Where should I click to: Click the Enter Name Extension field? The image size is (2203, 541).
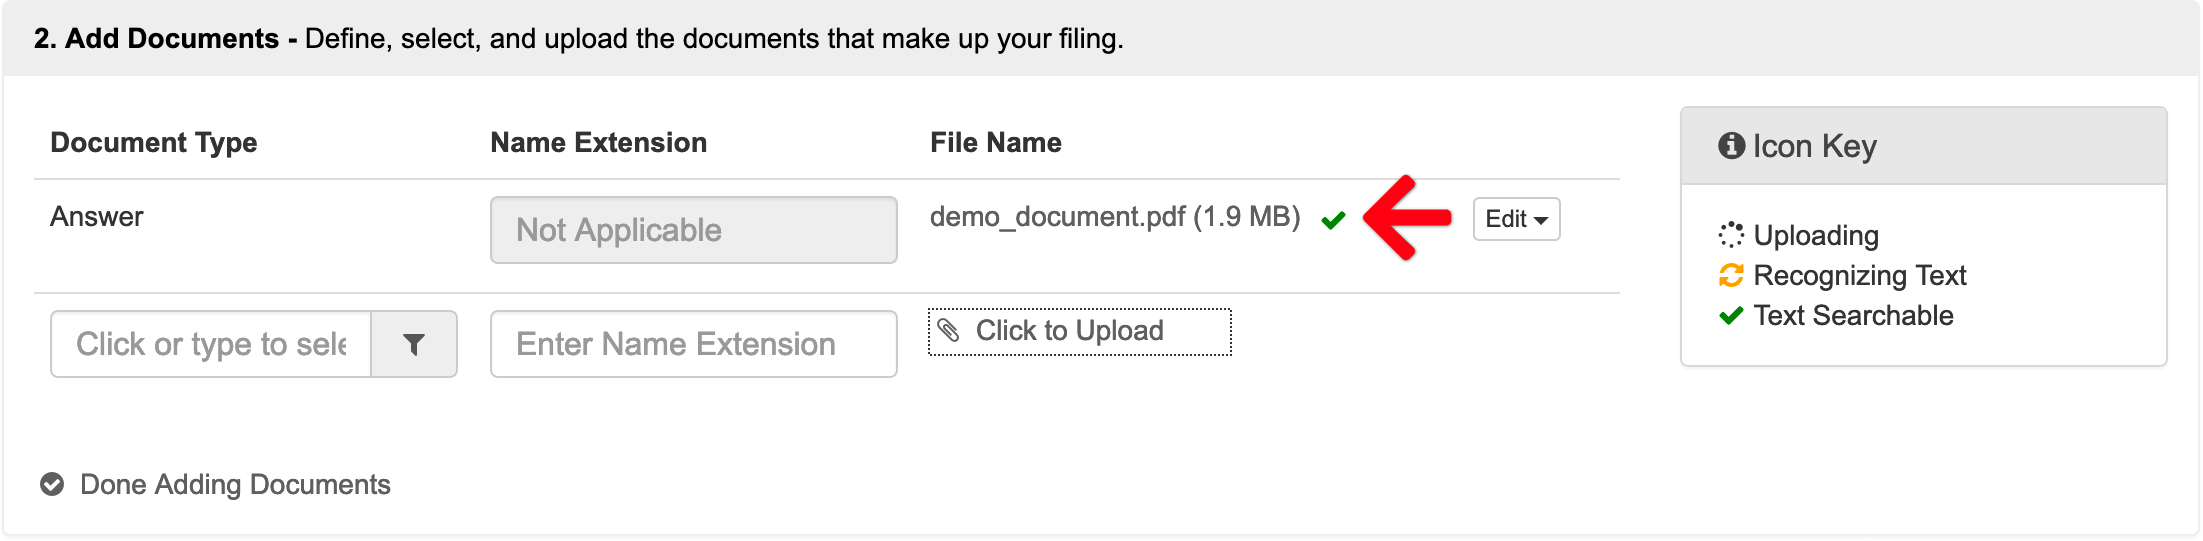click(693, 344)
